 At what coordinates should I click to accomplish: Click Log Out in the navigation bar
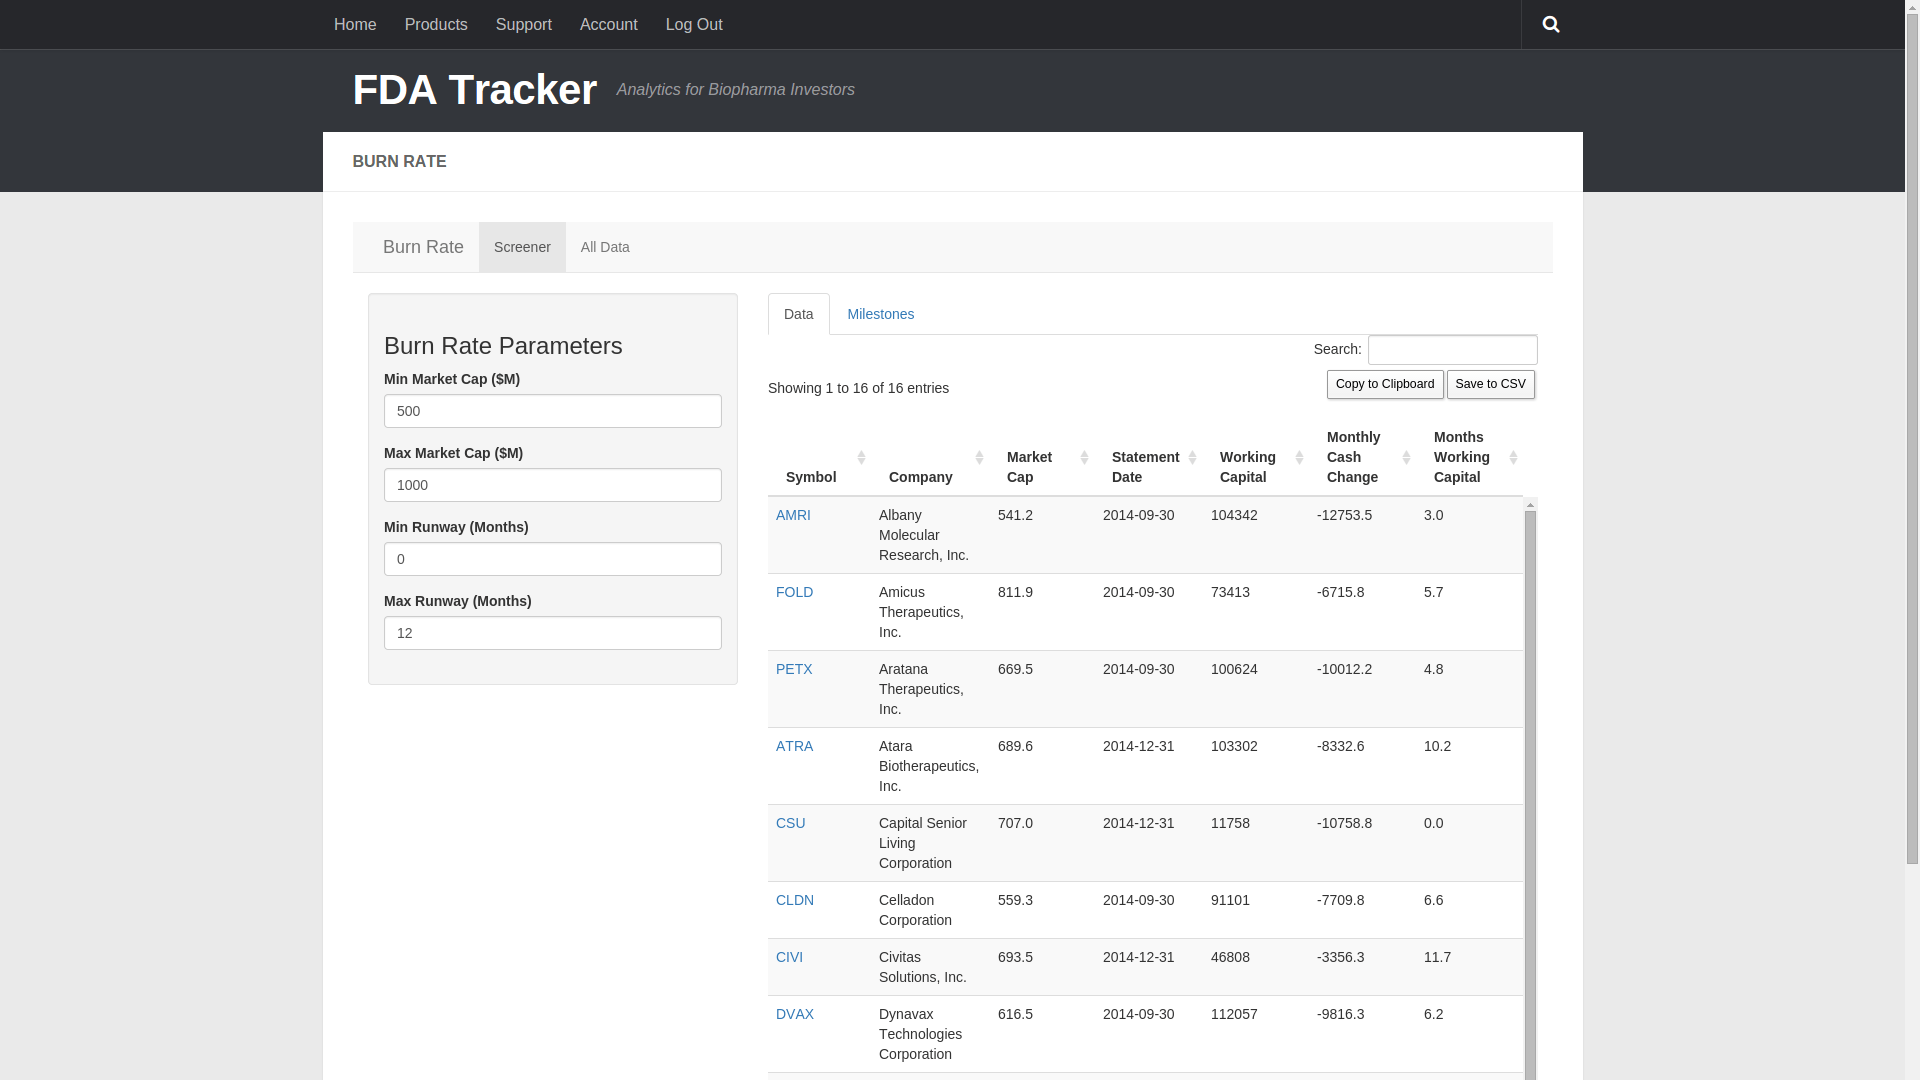(694, 24)
